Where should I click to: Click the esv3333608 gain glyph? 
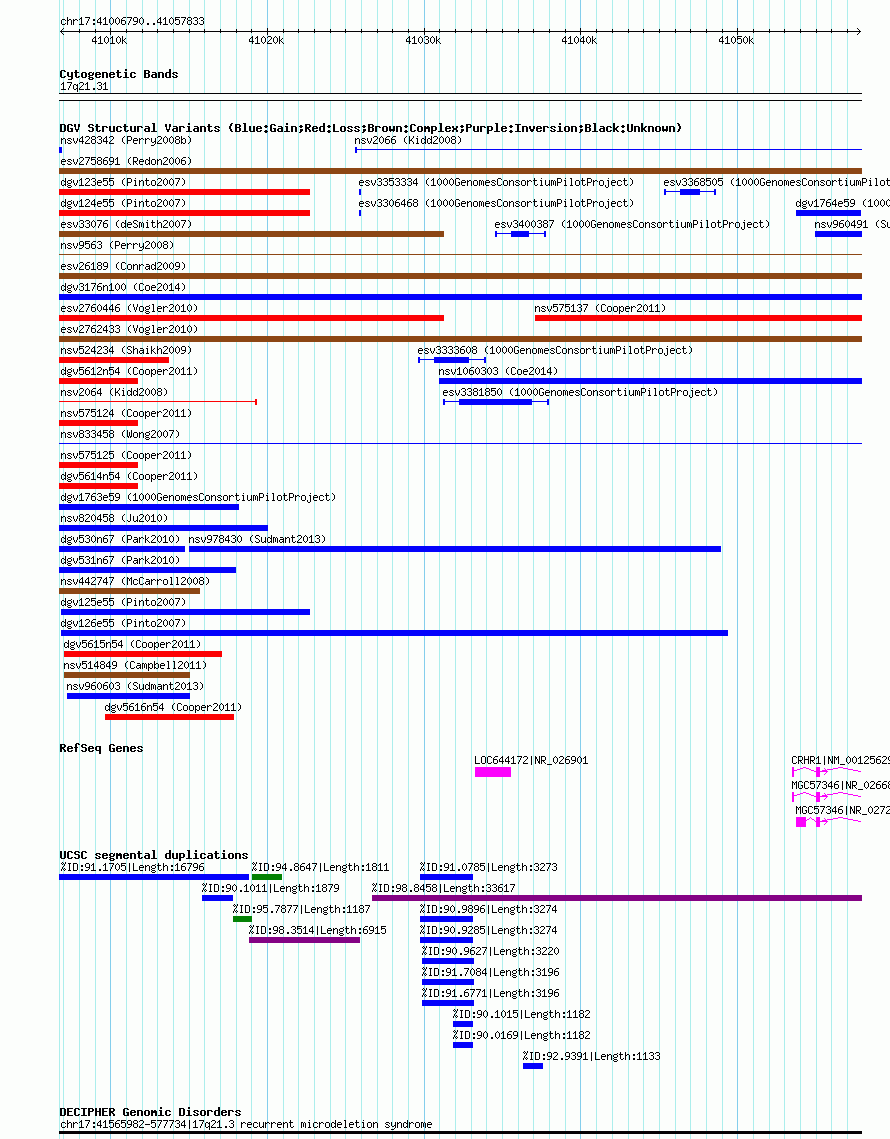(x=452, y=360)
